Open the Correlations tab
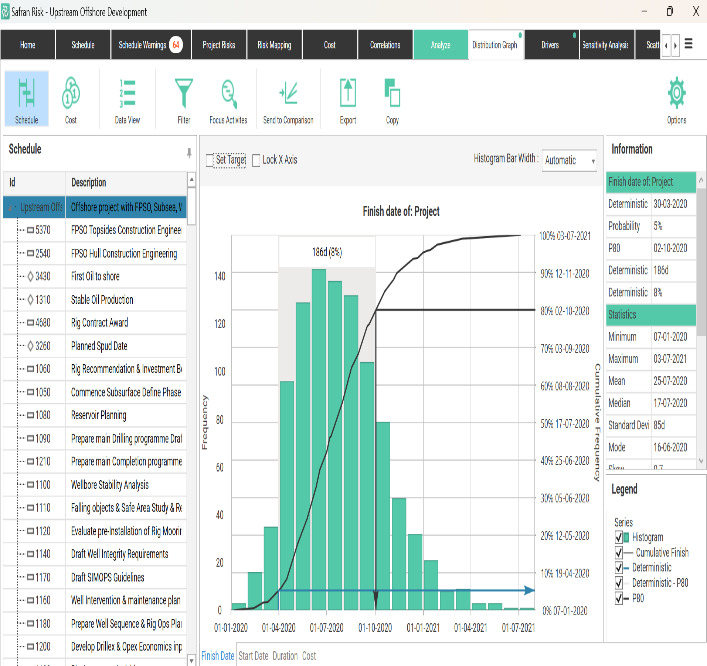The width and height of the screenshot is (707, 666). point(385,45)
